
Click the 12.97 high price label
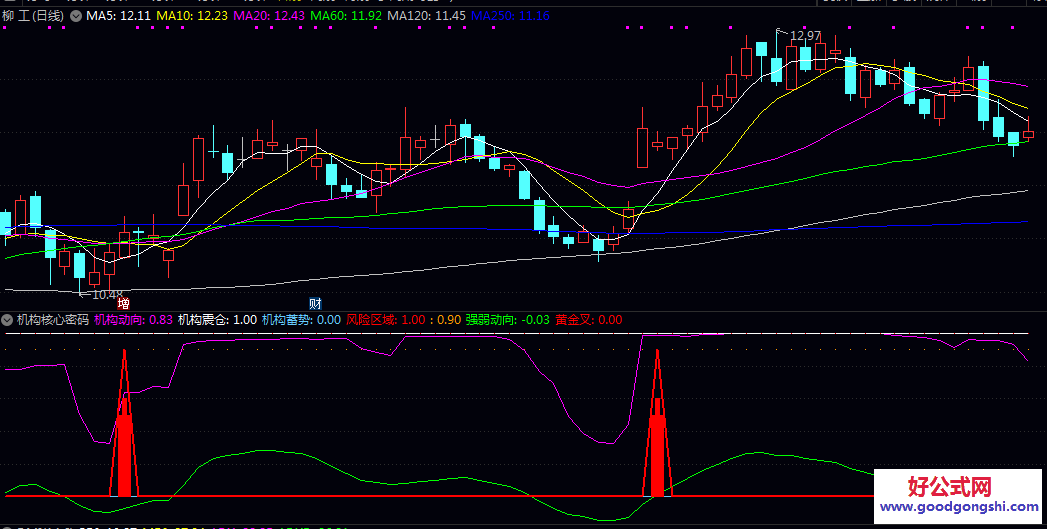pos(805,36)
